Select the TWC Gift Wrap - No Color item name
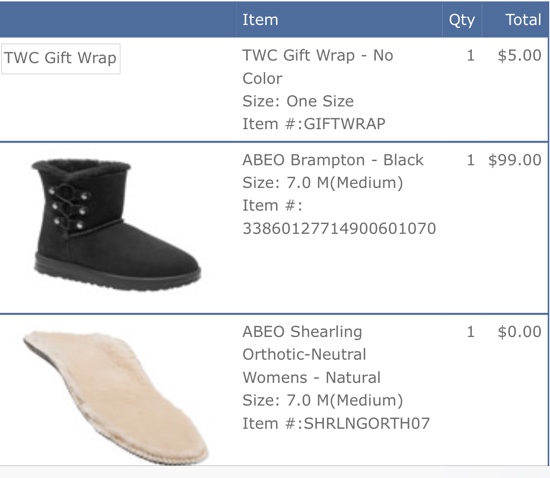 (317, 67)
